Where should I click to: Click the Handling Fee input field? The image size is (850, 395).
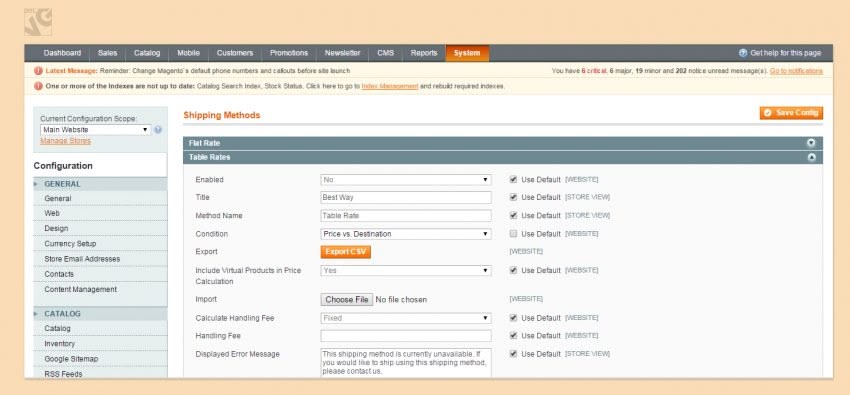pos(405,336)
